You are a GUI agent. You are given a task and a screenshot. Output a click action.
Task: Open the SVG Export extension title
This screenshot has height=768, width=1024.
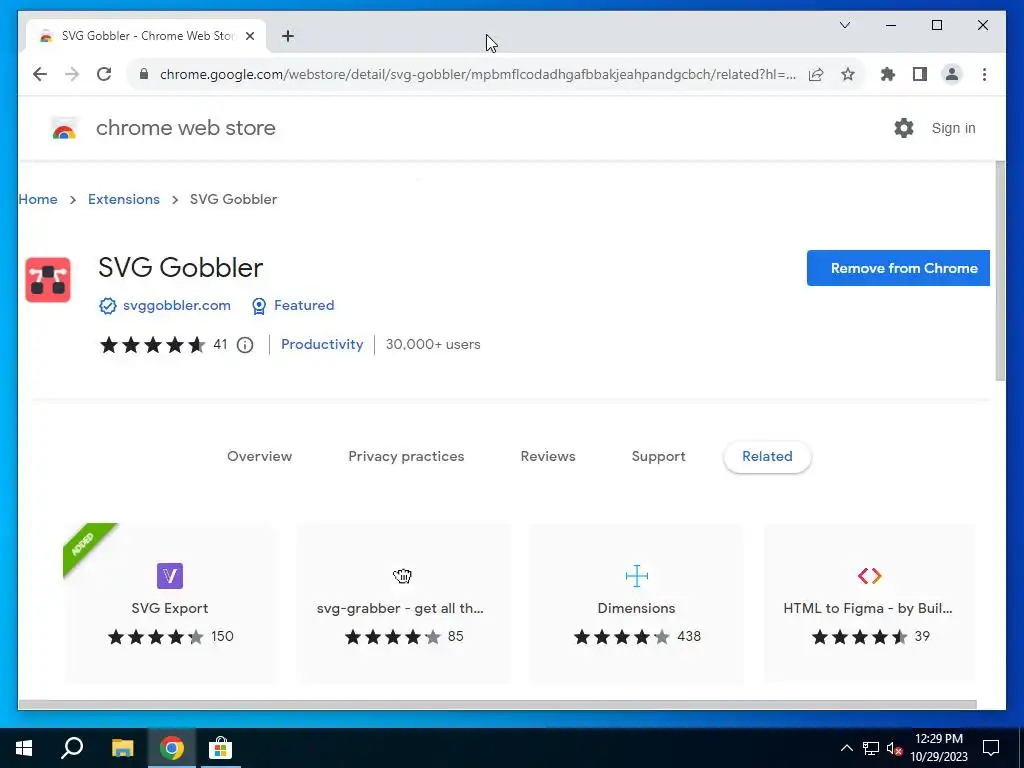(170, 608)
